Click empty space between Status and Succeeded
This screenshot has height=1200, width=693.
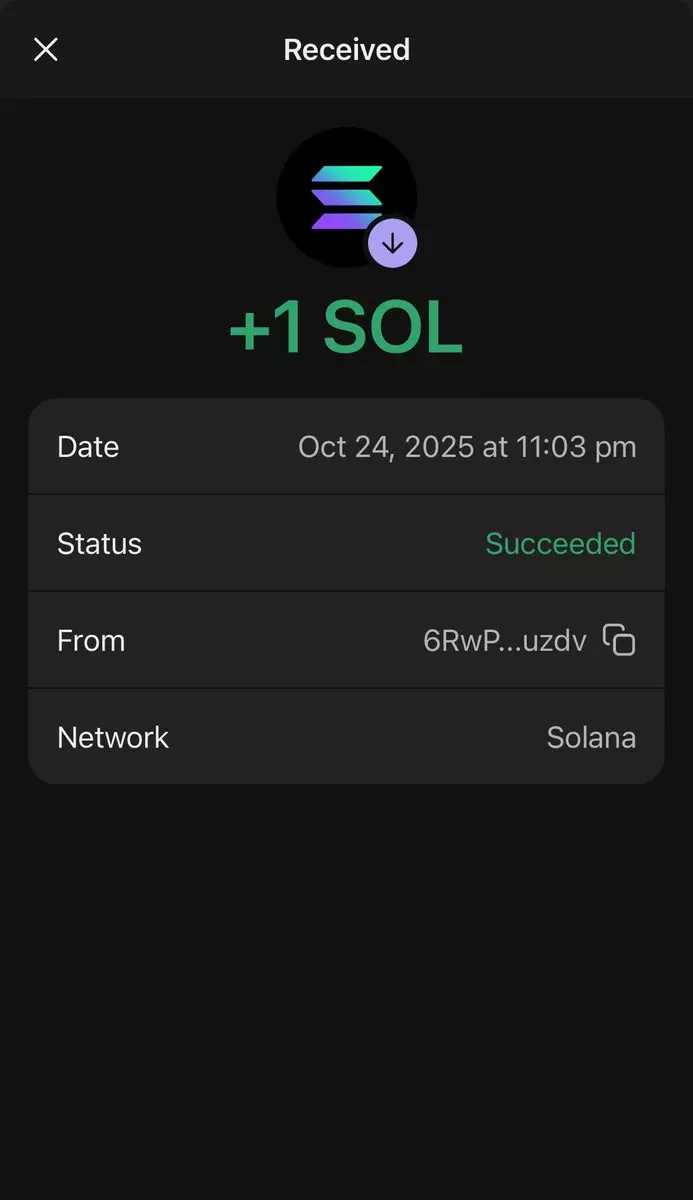click(310, 544)
